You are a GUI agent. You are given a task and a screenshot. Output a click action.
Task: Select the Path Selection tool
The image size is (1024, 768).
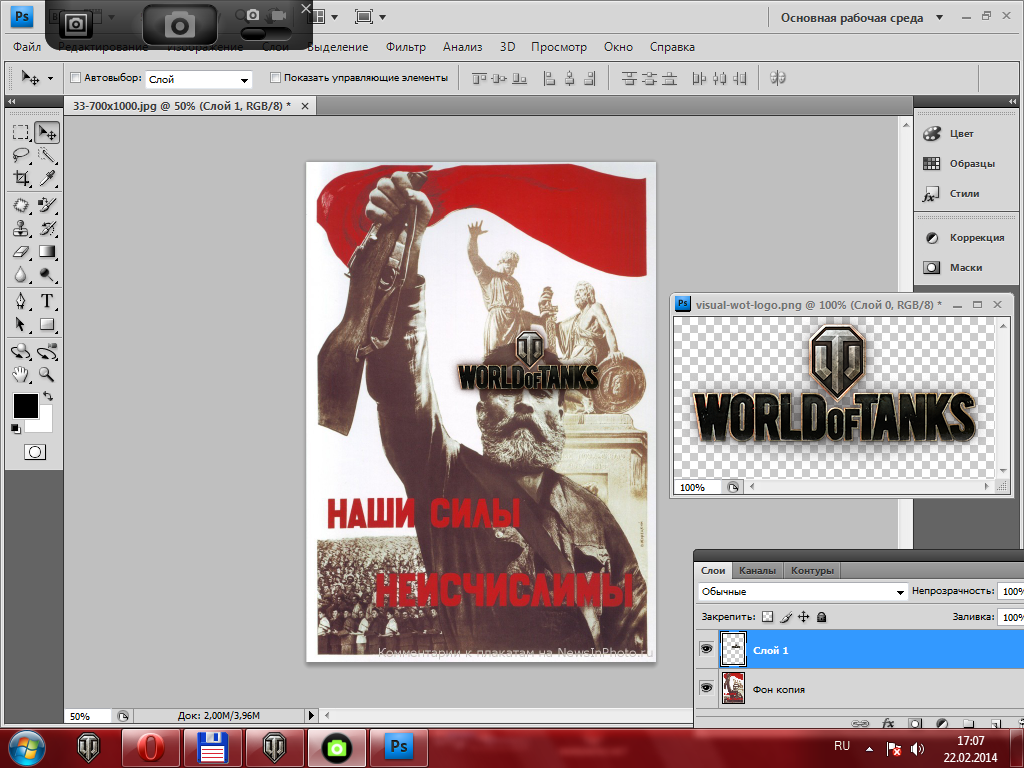(21, 324)
